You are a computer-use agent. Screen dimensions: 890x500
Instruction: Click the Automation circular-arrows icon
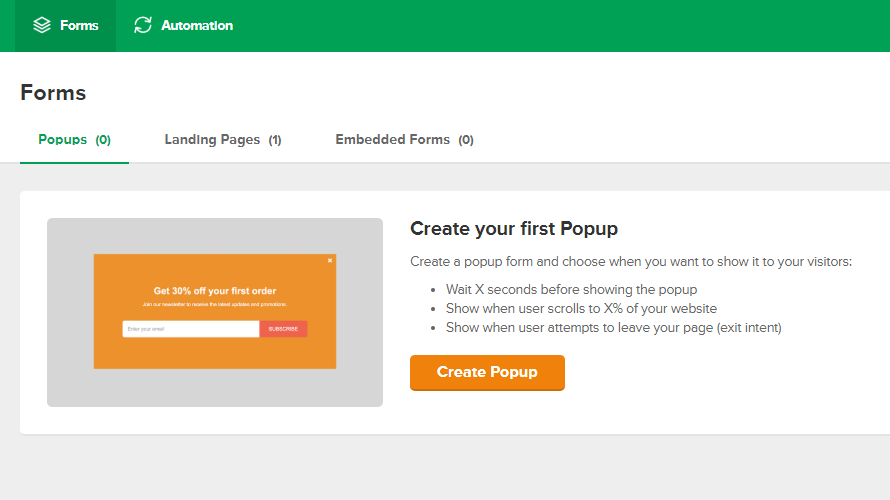click(x=143, y=25)
